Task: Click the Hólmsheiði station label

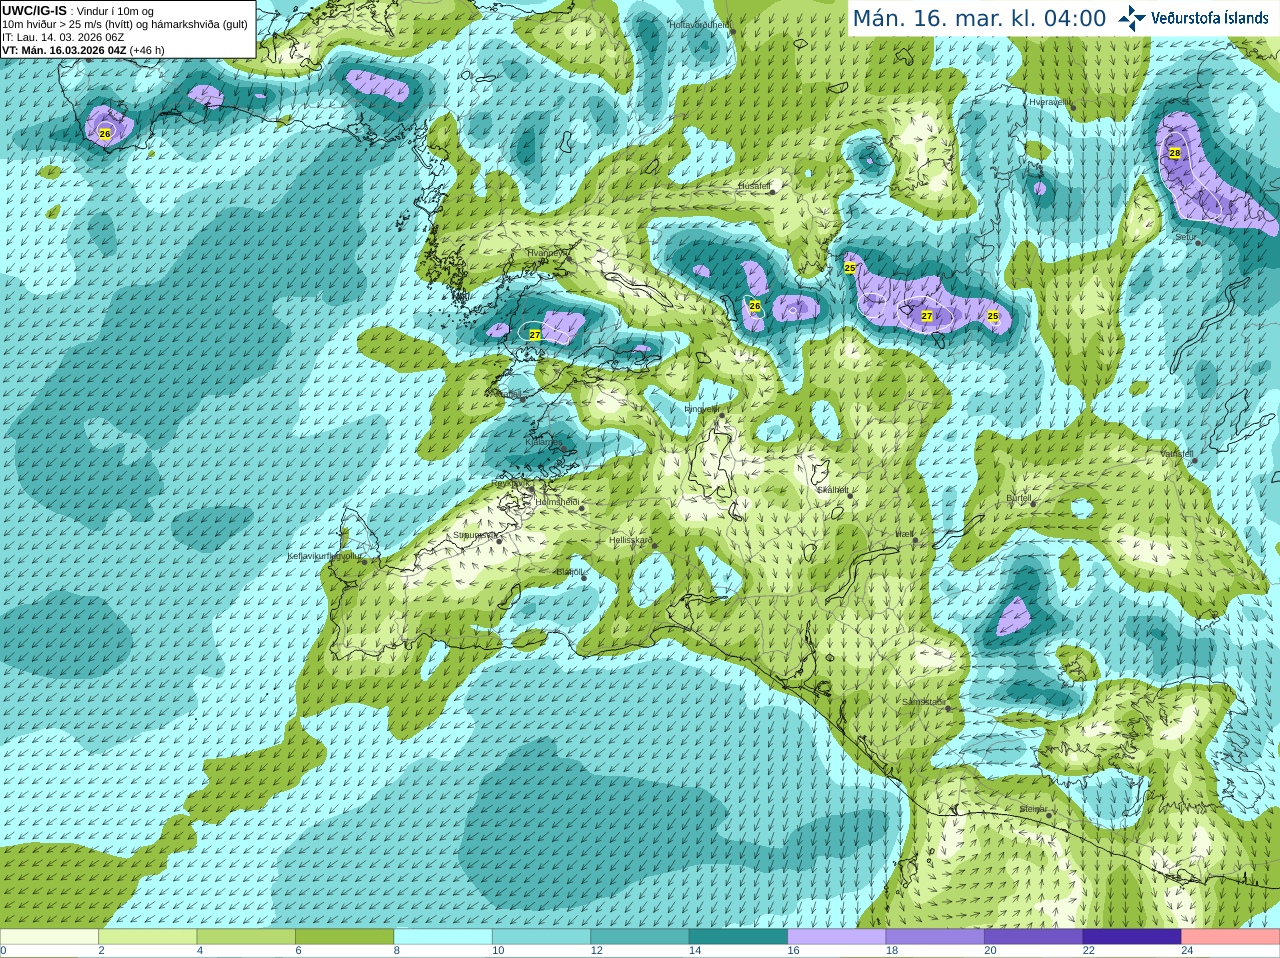Action: 557,502
